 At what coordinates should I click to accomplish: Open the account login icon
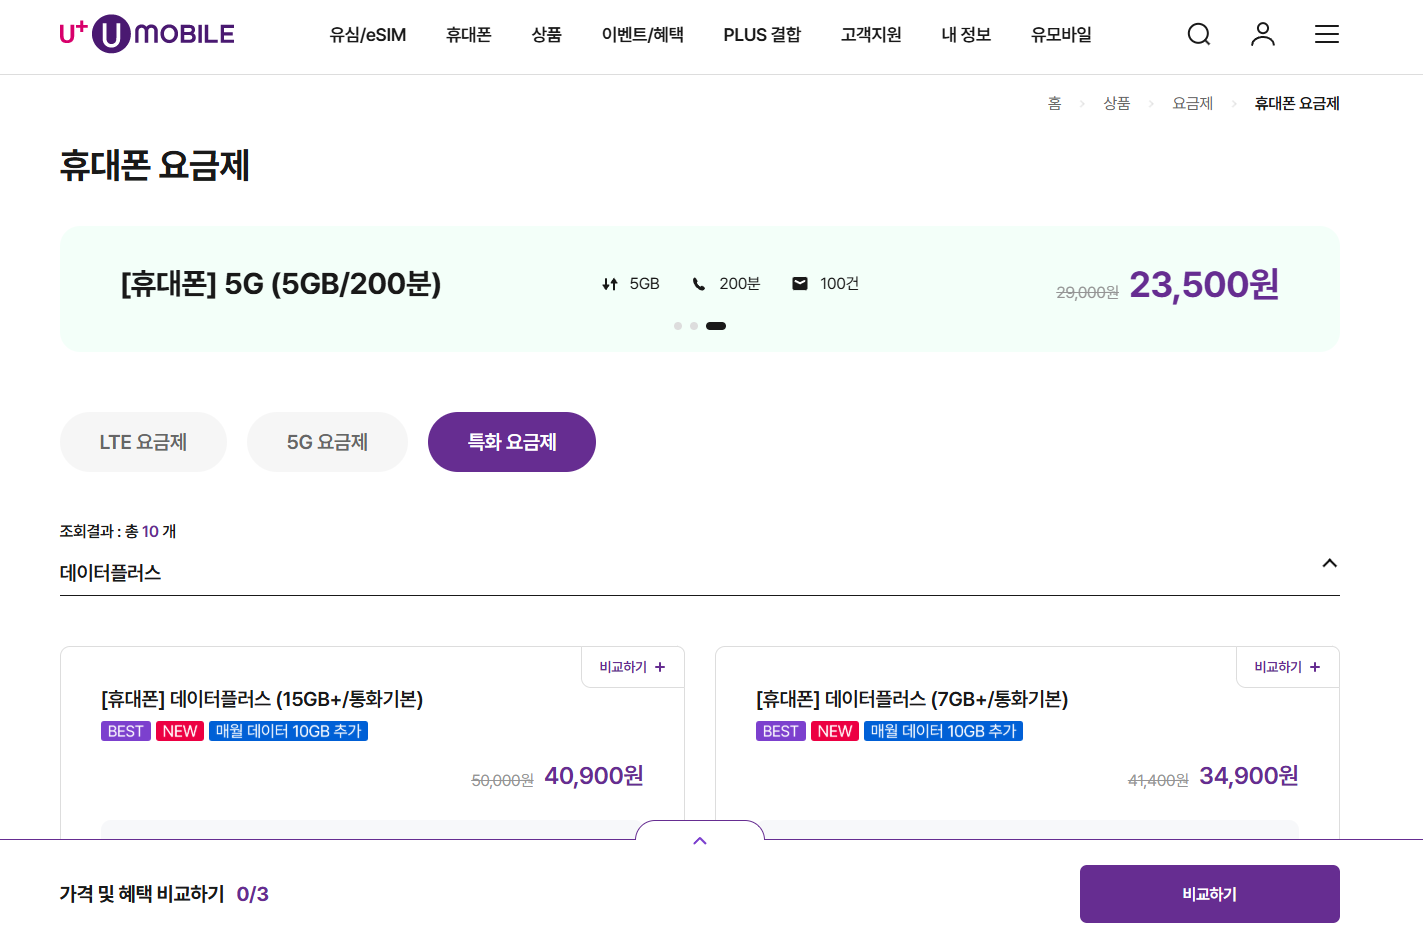coord(1262,33)
